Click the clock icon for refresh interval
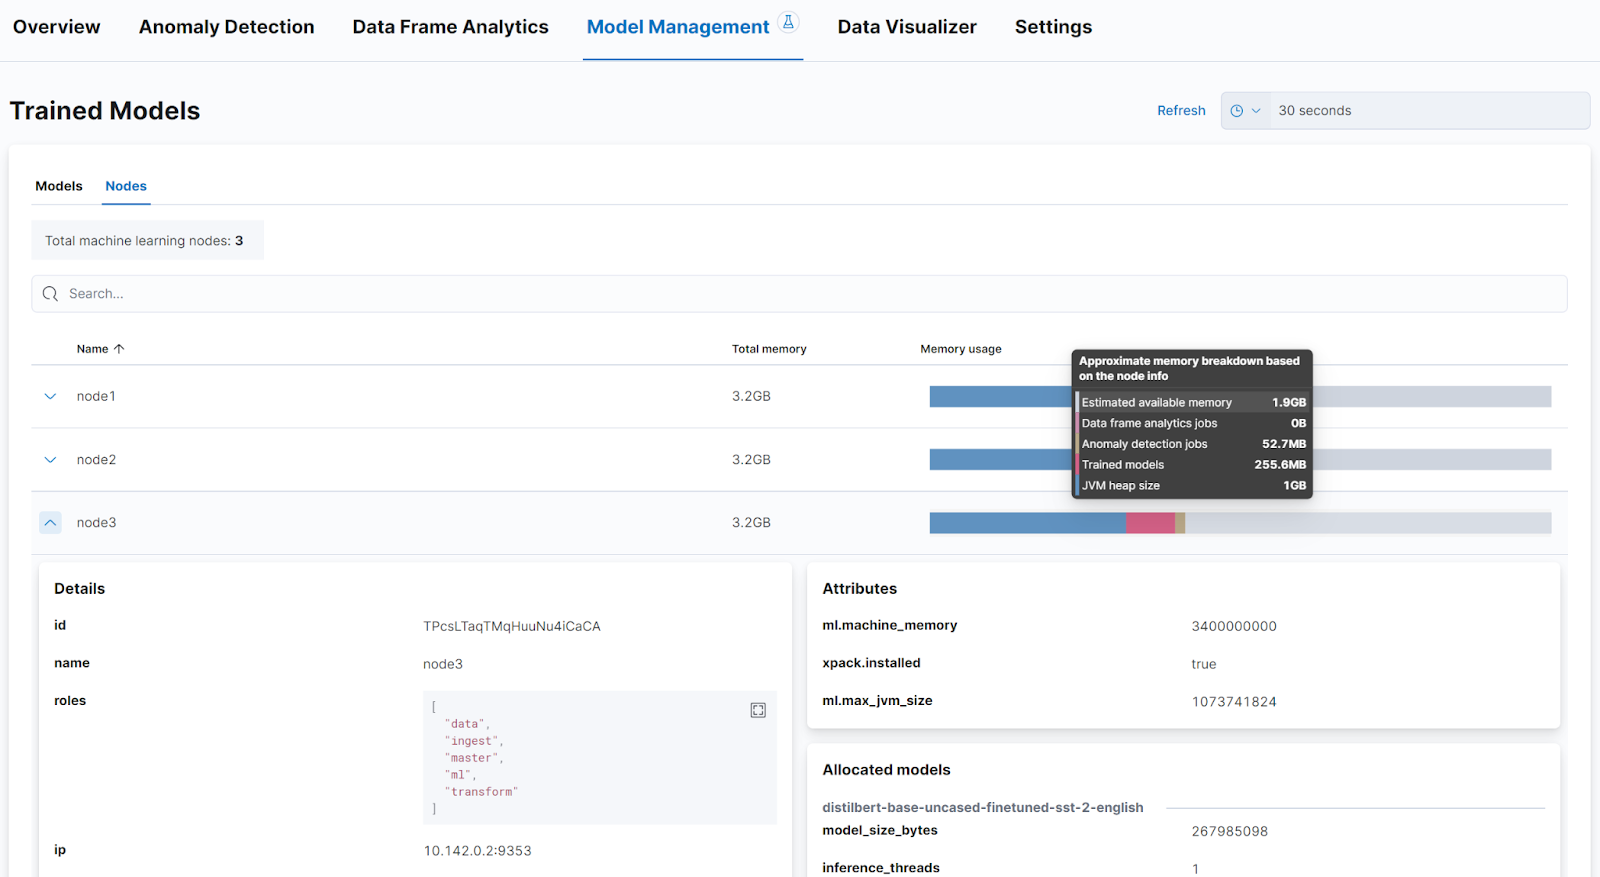This screenshot has width=1600, height=877. (x=1237, y=111)
